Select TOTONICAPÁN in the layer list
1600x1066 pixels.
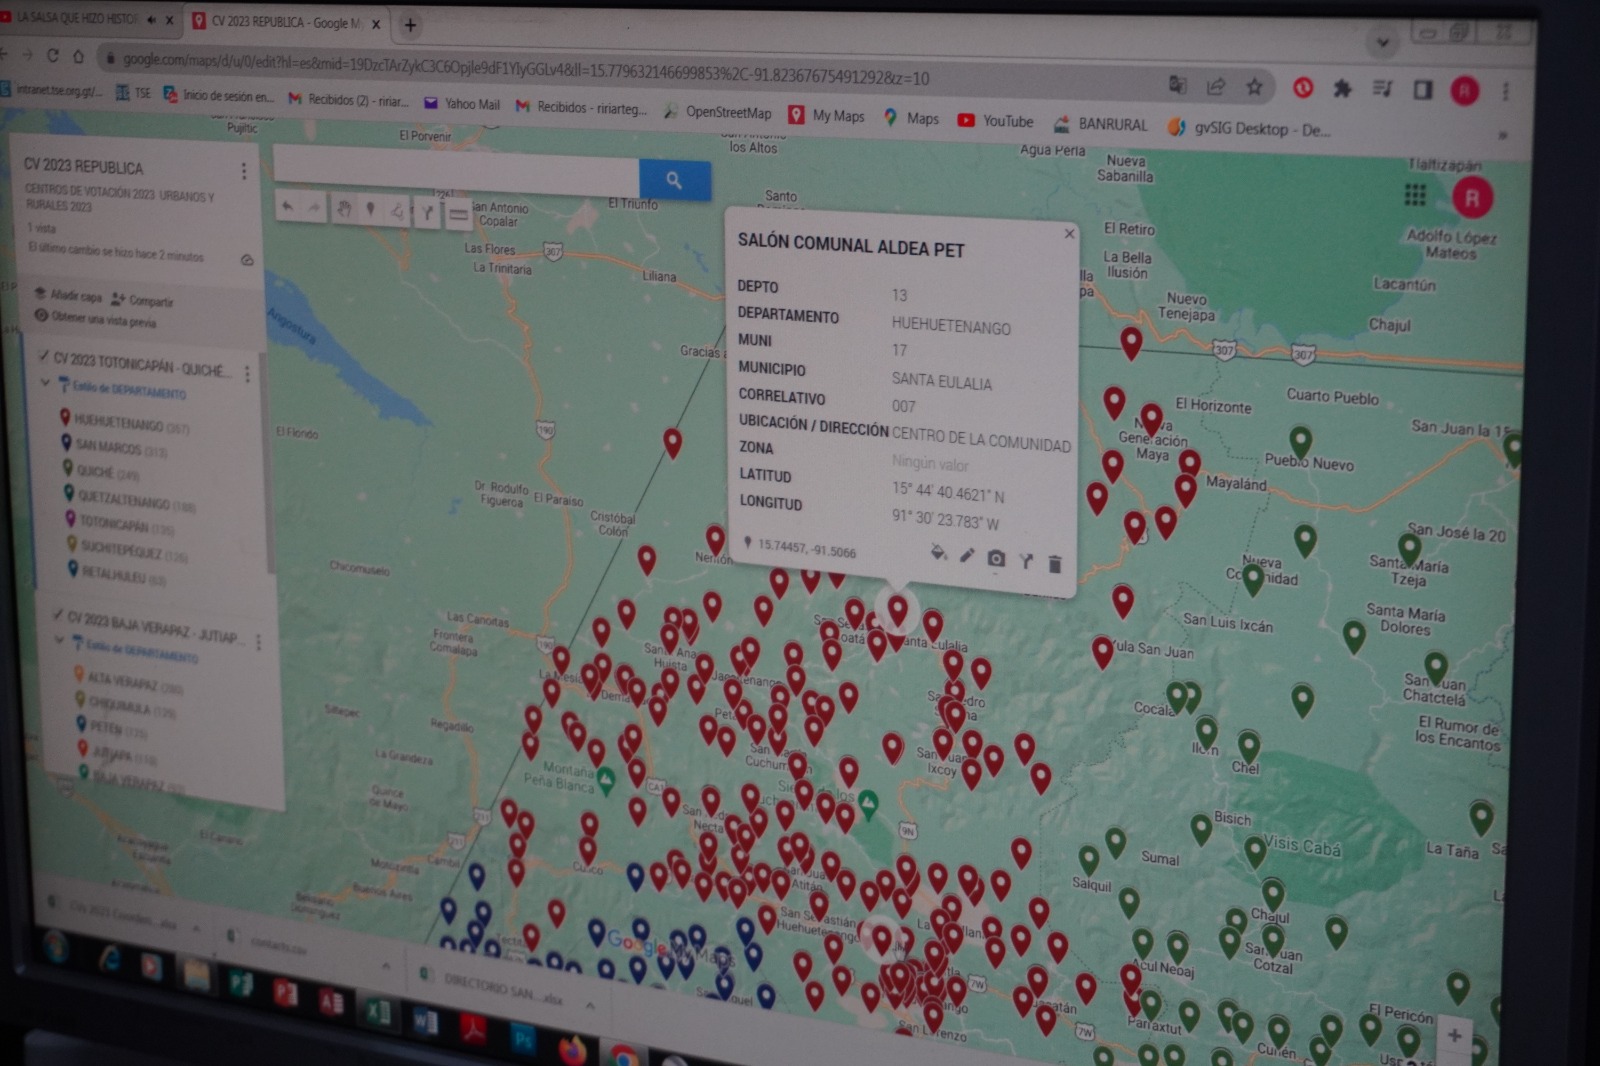[119, 523]
